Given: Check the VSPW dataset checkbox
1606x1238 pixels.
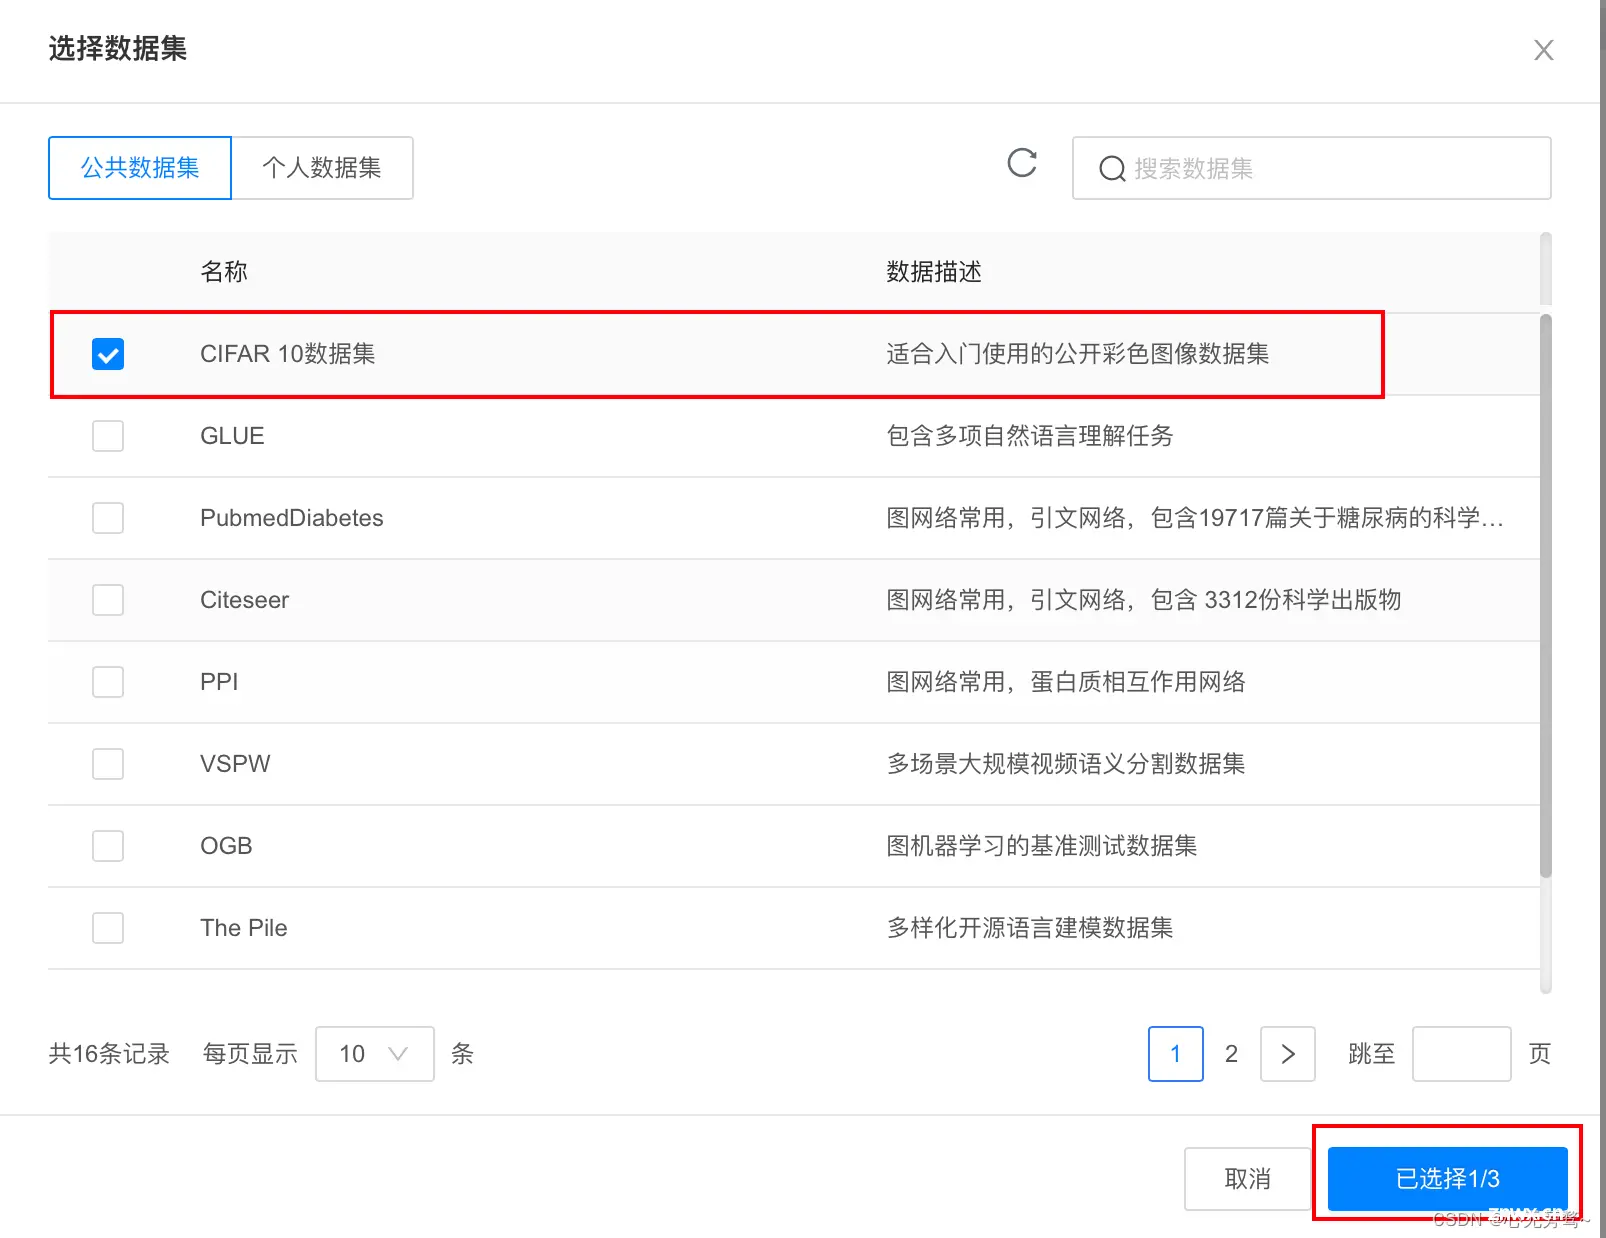Looking at the screenshot, I should [108, 764].
